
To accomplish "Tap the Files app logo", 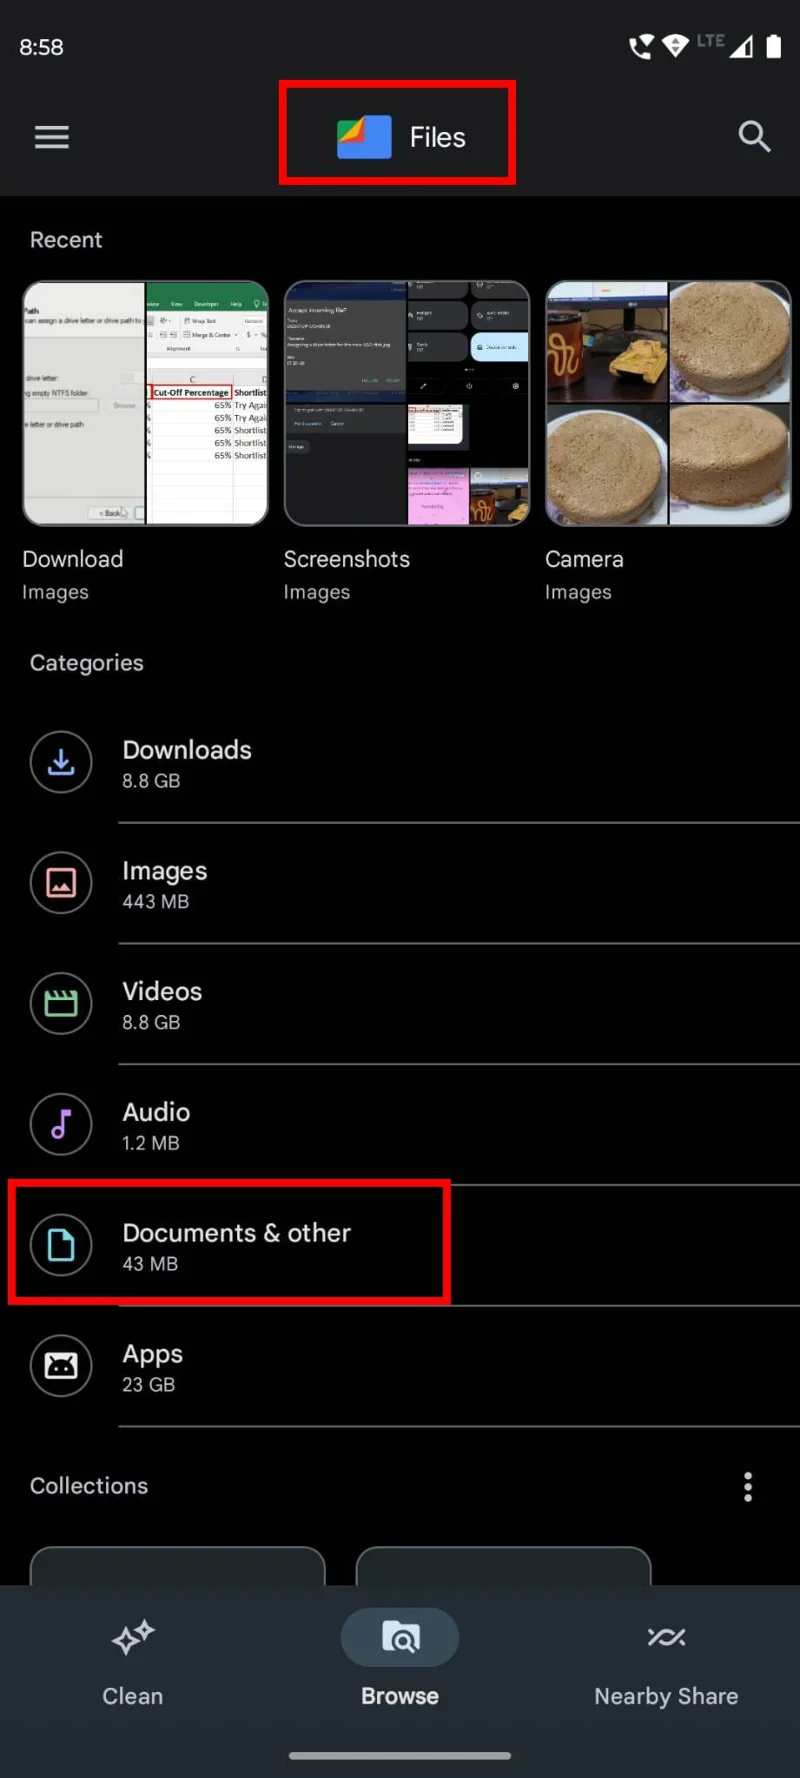I will (x=364, y=137).
